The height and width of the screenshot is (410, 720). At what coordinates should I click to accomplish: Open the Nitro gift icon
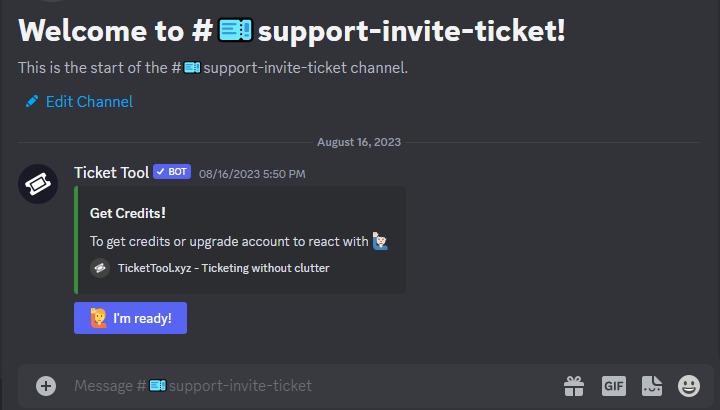pos(574,386)
